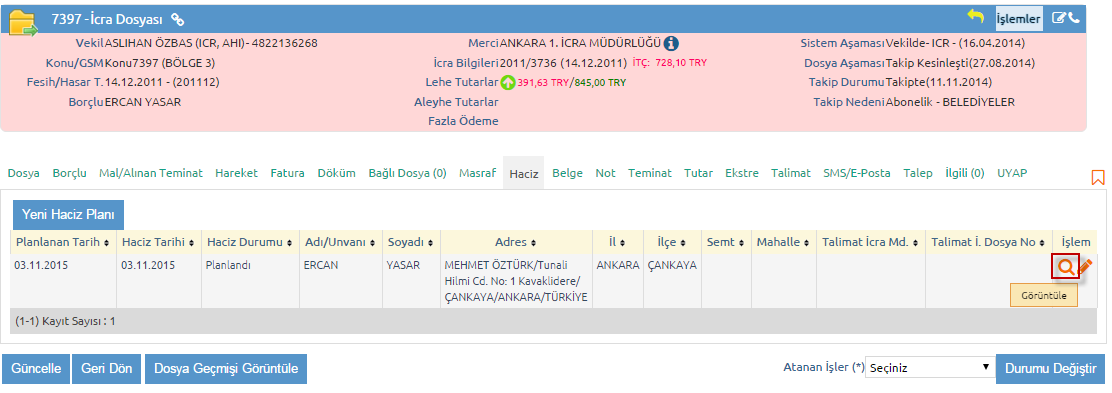Open the Talimat tab
The height and width of the screenshot is (393, 1112).
coord(791,173)
